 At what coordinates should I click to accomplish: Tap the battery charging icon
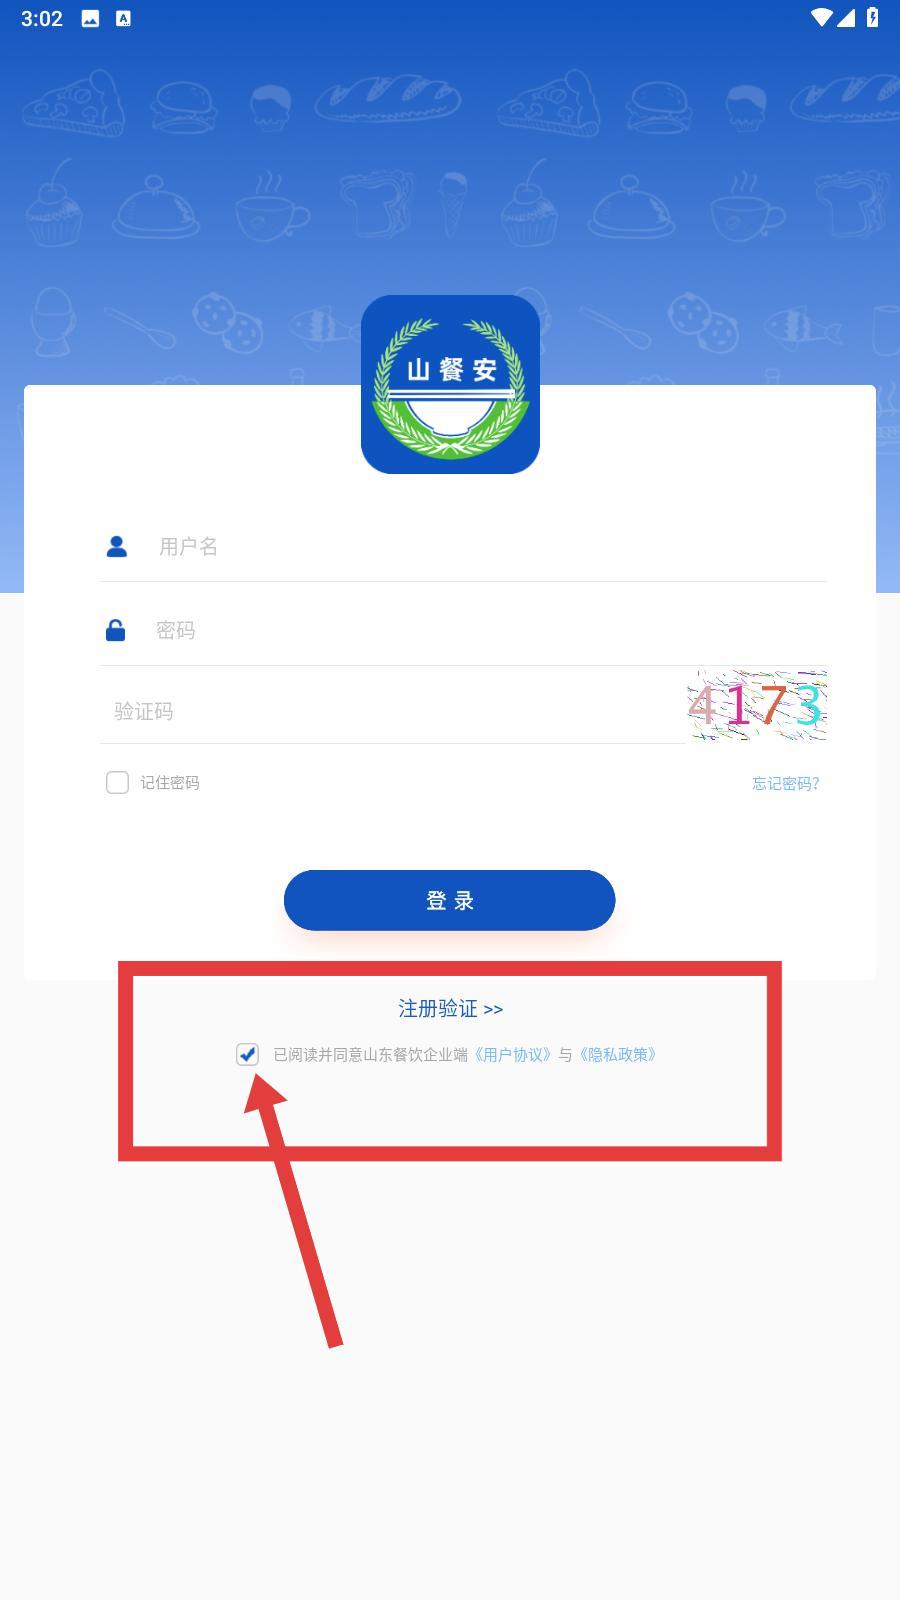point(872,18)
